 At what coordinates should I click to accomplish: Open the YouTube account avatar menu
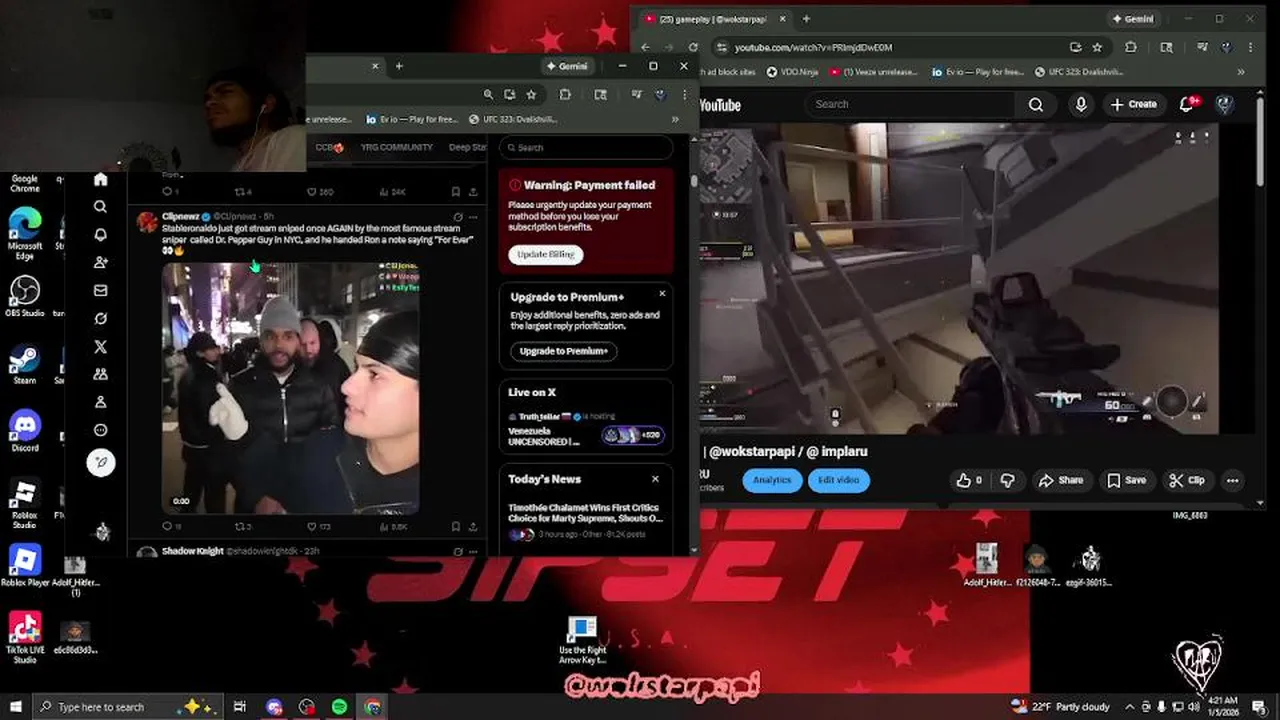point(1225,104)
